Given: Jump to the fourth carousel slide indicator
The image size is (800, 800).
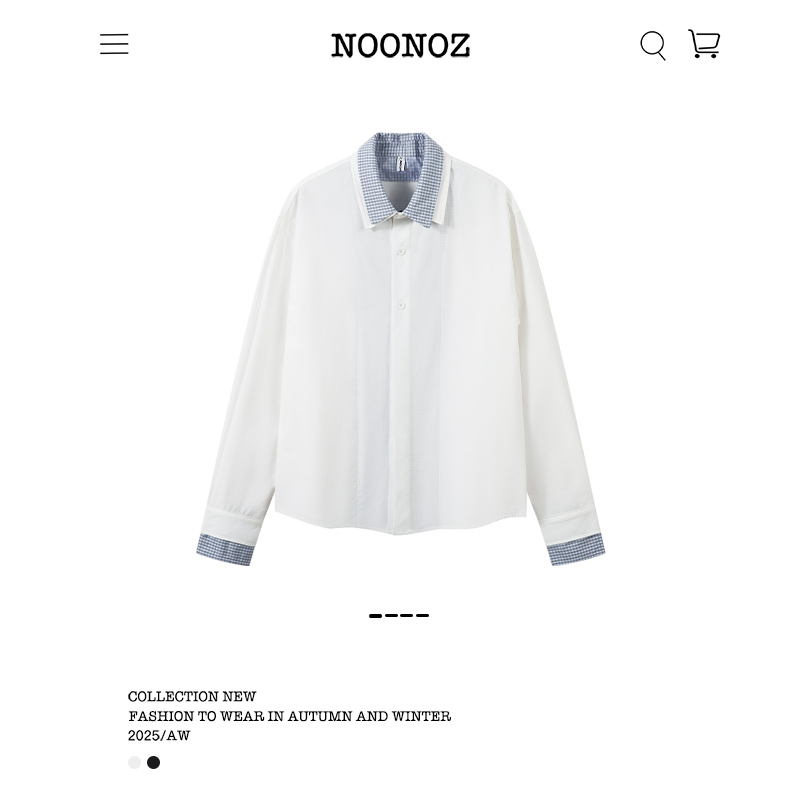Looking at the screenshot, I should point(422,616).
